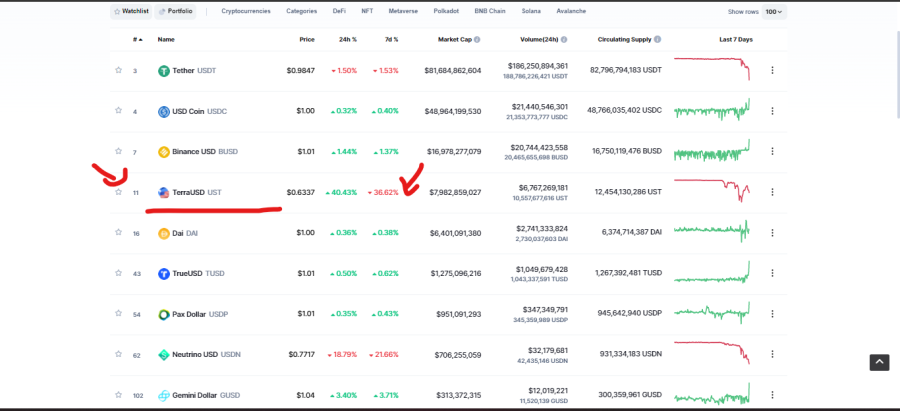Star Tether to add to watchlist
Screen dimensions: 900x411
coord(118,70)
